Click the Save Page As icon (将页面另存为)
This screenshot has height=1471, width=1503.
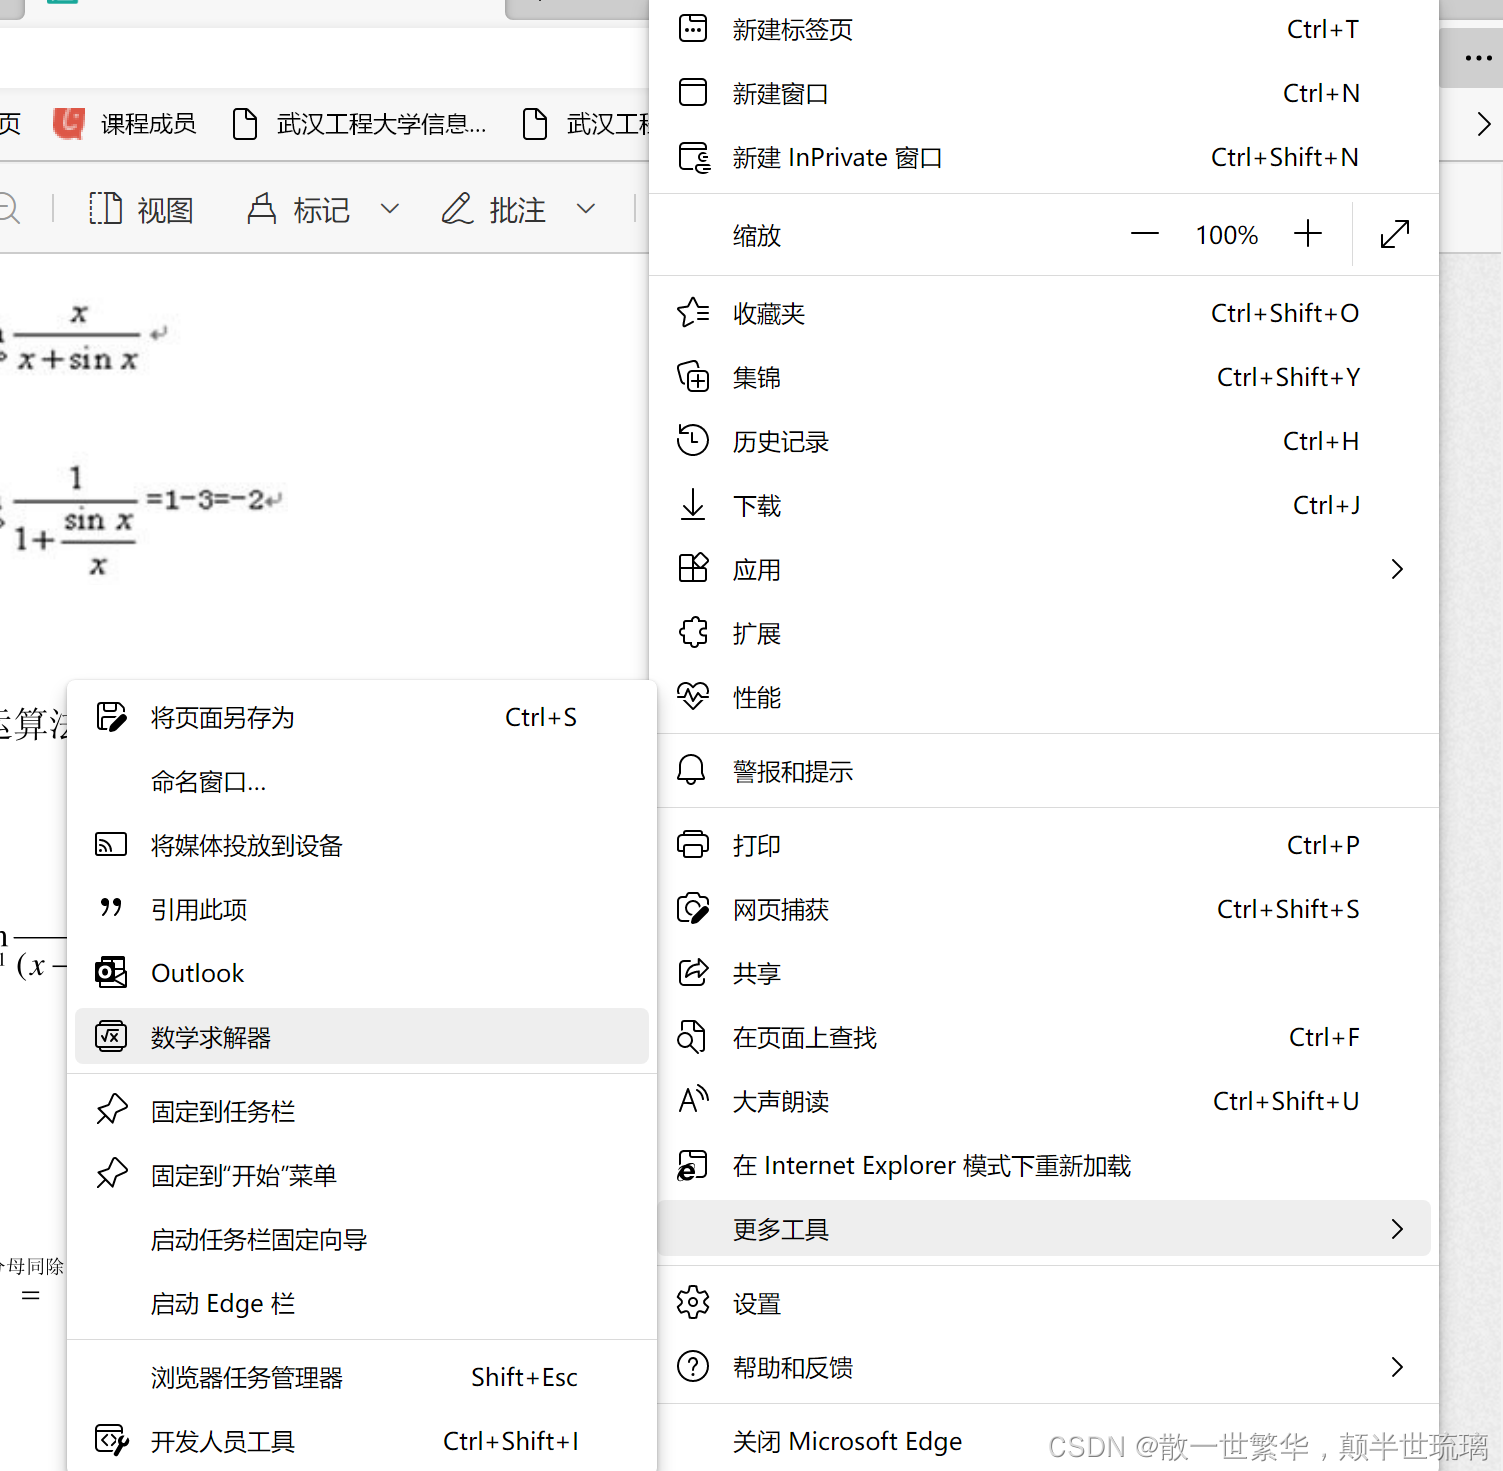pyautogui.click(x=111, y=717)
